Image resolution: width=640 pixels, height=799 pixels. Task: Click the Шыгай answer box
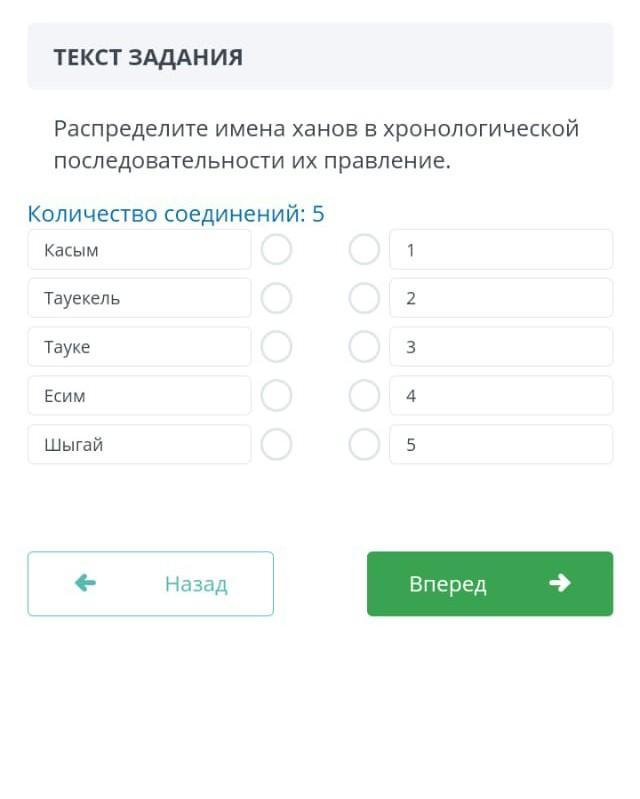pyautogui.click(x=139, y=444)
